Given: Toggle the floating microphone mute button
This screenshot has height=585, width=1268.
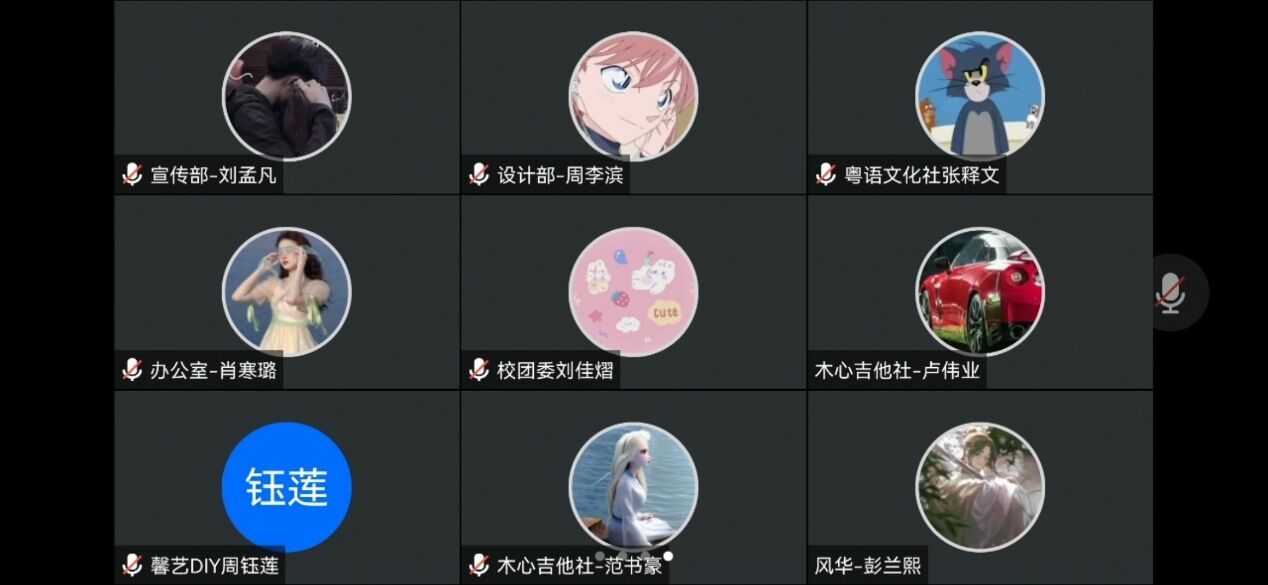Looking at the screenshot, I should coord(1169,293).
